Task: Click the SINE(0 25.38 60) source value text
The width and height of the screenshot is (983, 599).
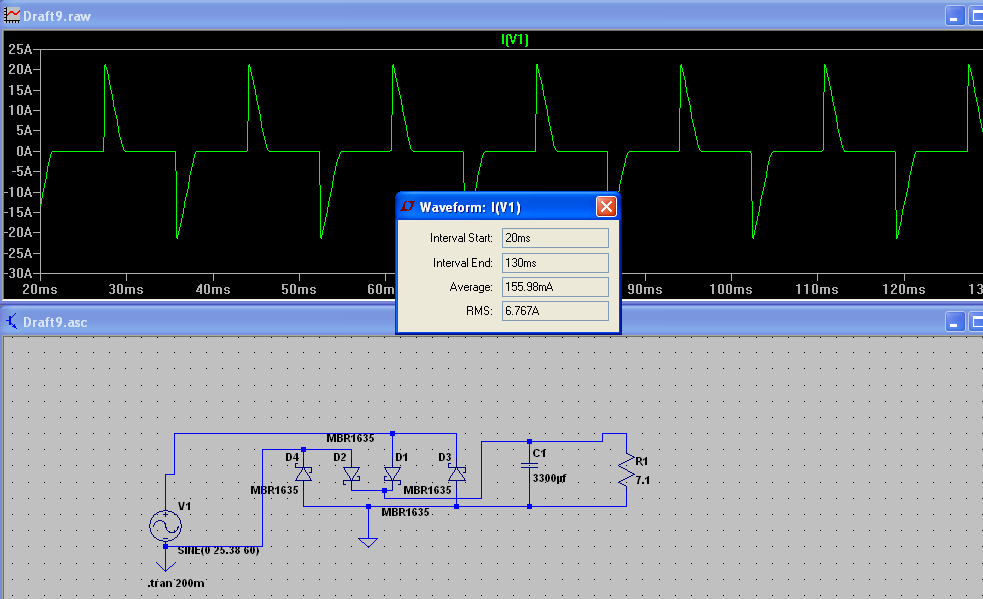Action: 218,551
